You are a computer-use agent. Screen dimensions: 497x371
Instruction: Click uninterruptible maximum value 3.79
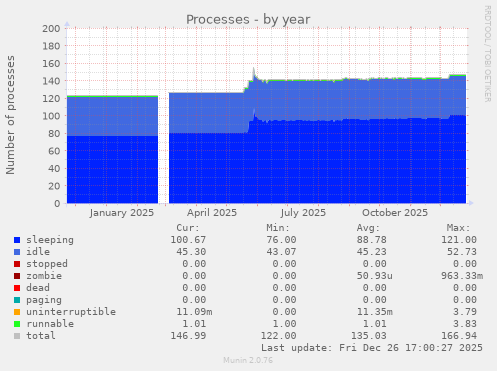pyautogui.click(x=465, y=312)
